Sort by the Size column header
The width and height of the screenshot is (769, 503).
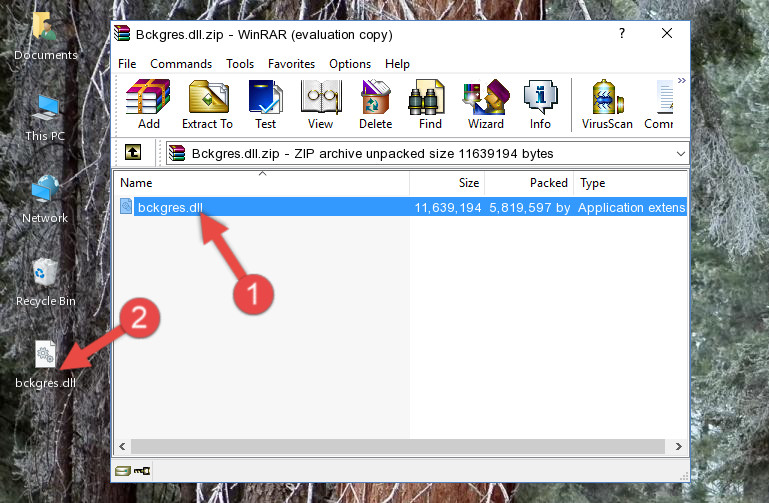[x=447, y=183]
